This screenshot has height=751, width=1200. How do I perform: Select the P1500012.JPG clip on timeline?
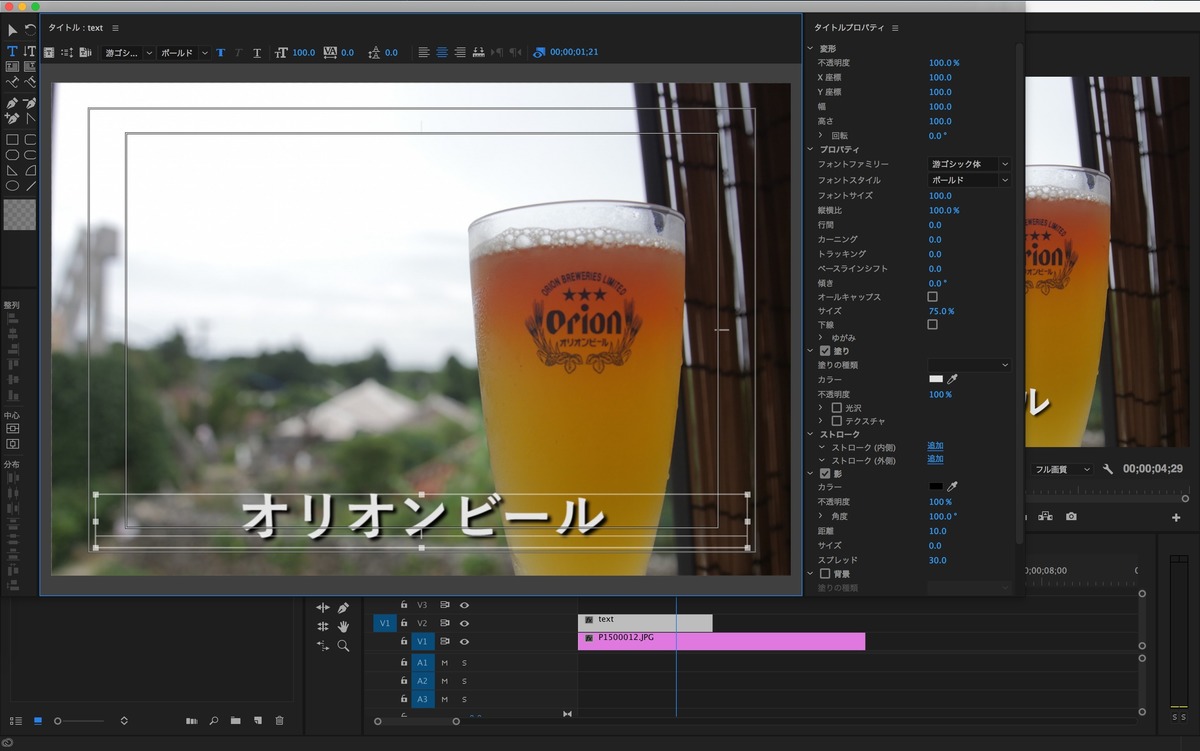[x=721, y=641]
